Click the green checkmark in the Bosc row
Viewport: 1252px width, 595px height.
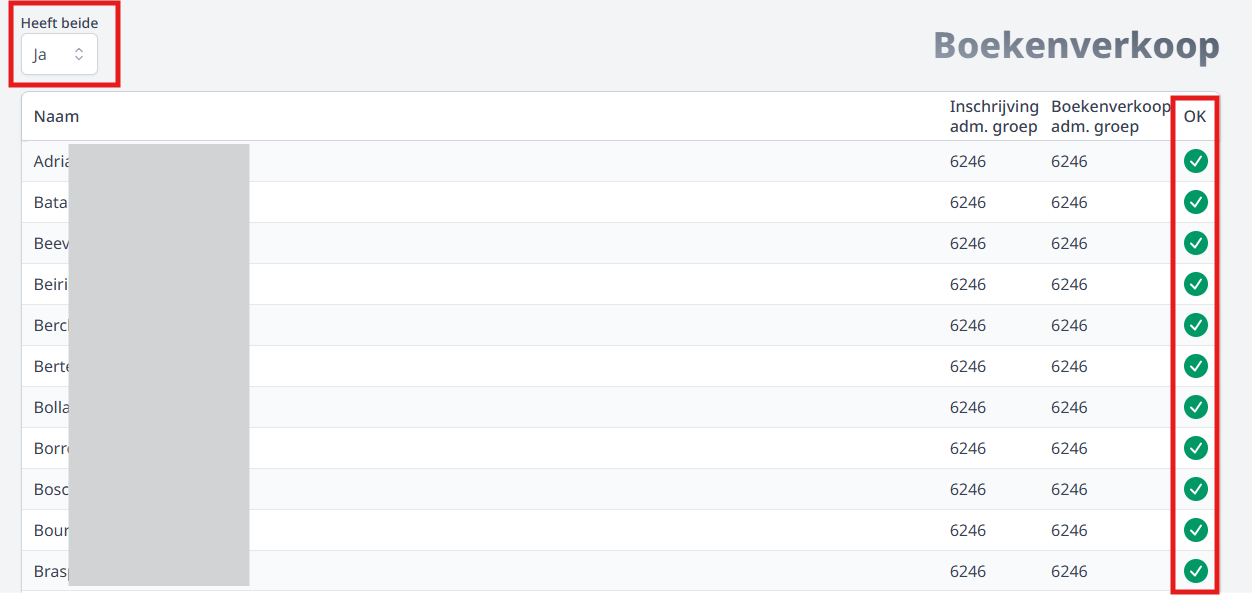click(x=1195, y=489)
